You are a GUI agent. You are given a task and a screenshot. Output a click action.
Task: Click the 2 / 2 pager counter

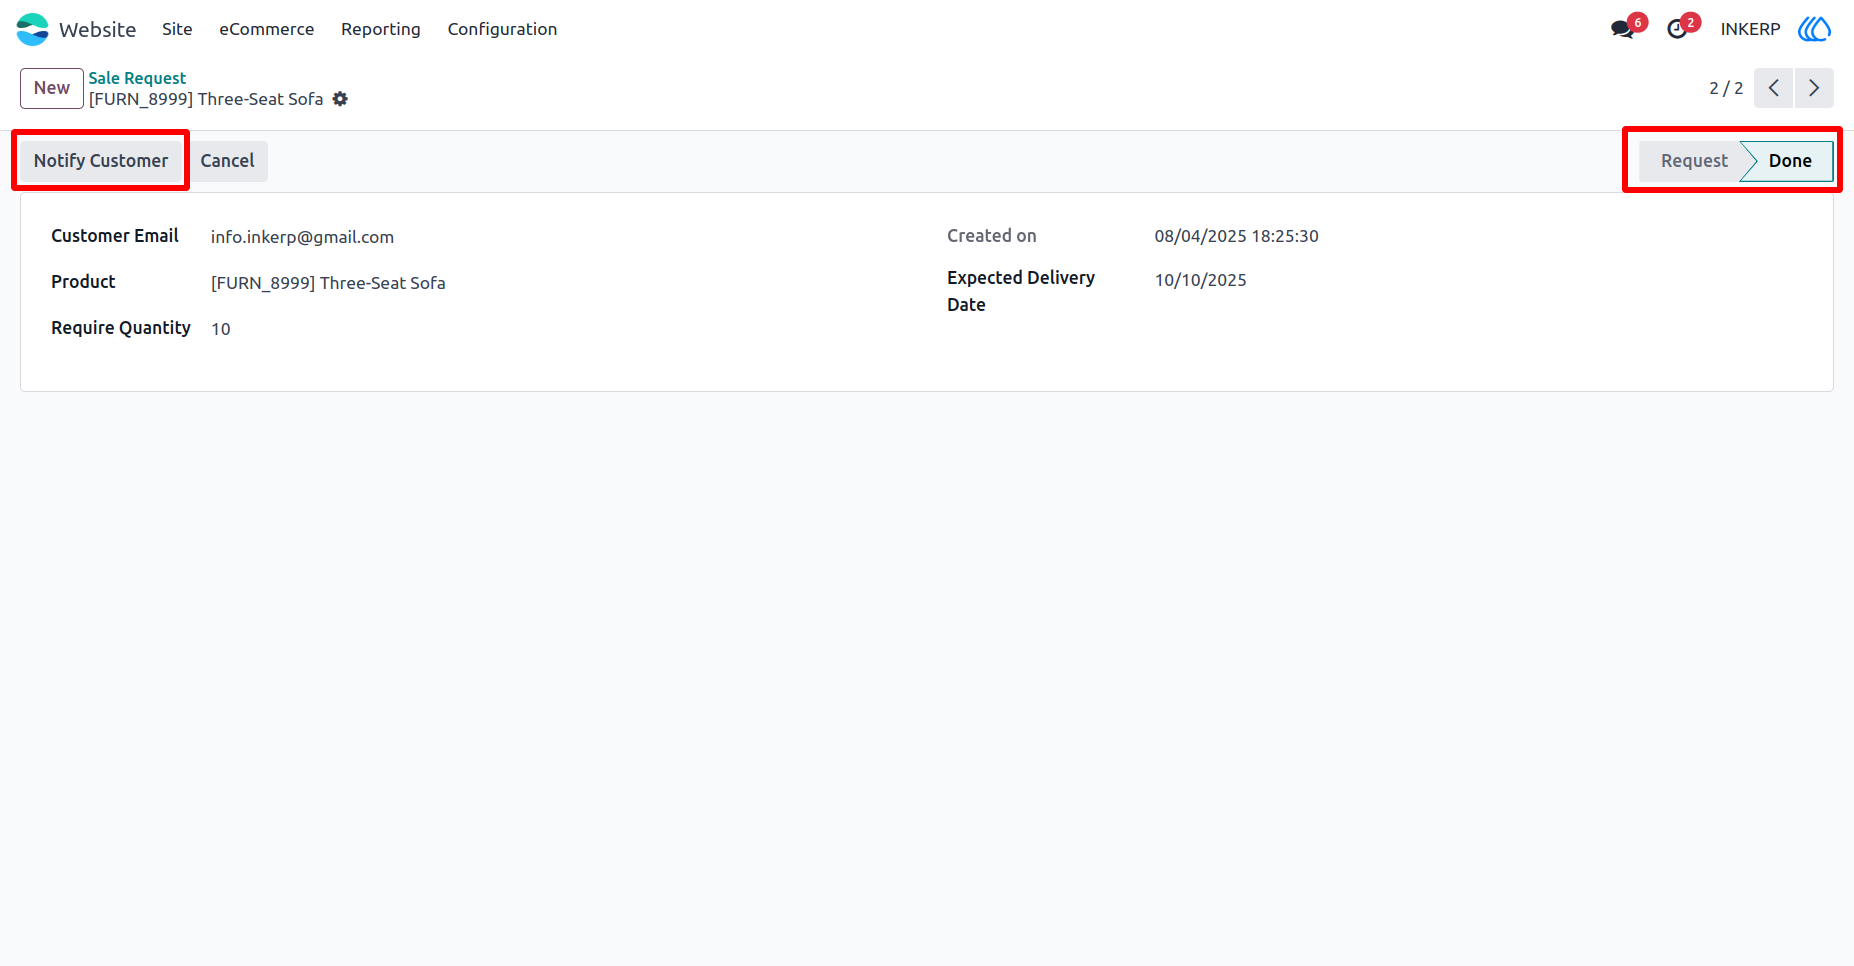[x=1726, y=88]
